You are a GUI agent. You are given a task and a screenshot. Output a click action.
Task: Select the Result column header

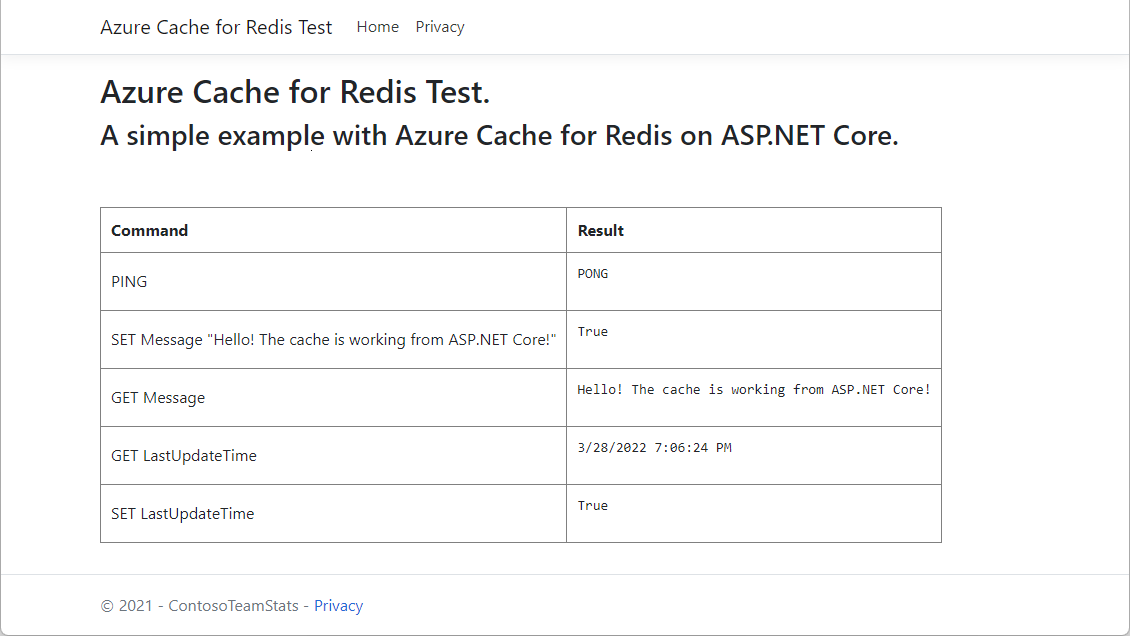click(x=600, y=230)
